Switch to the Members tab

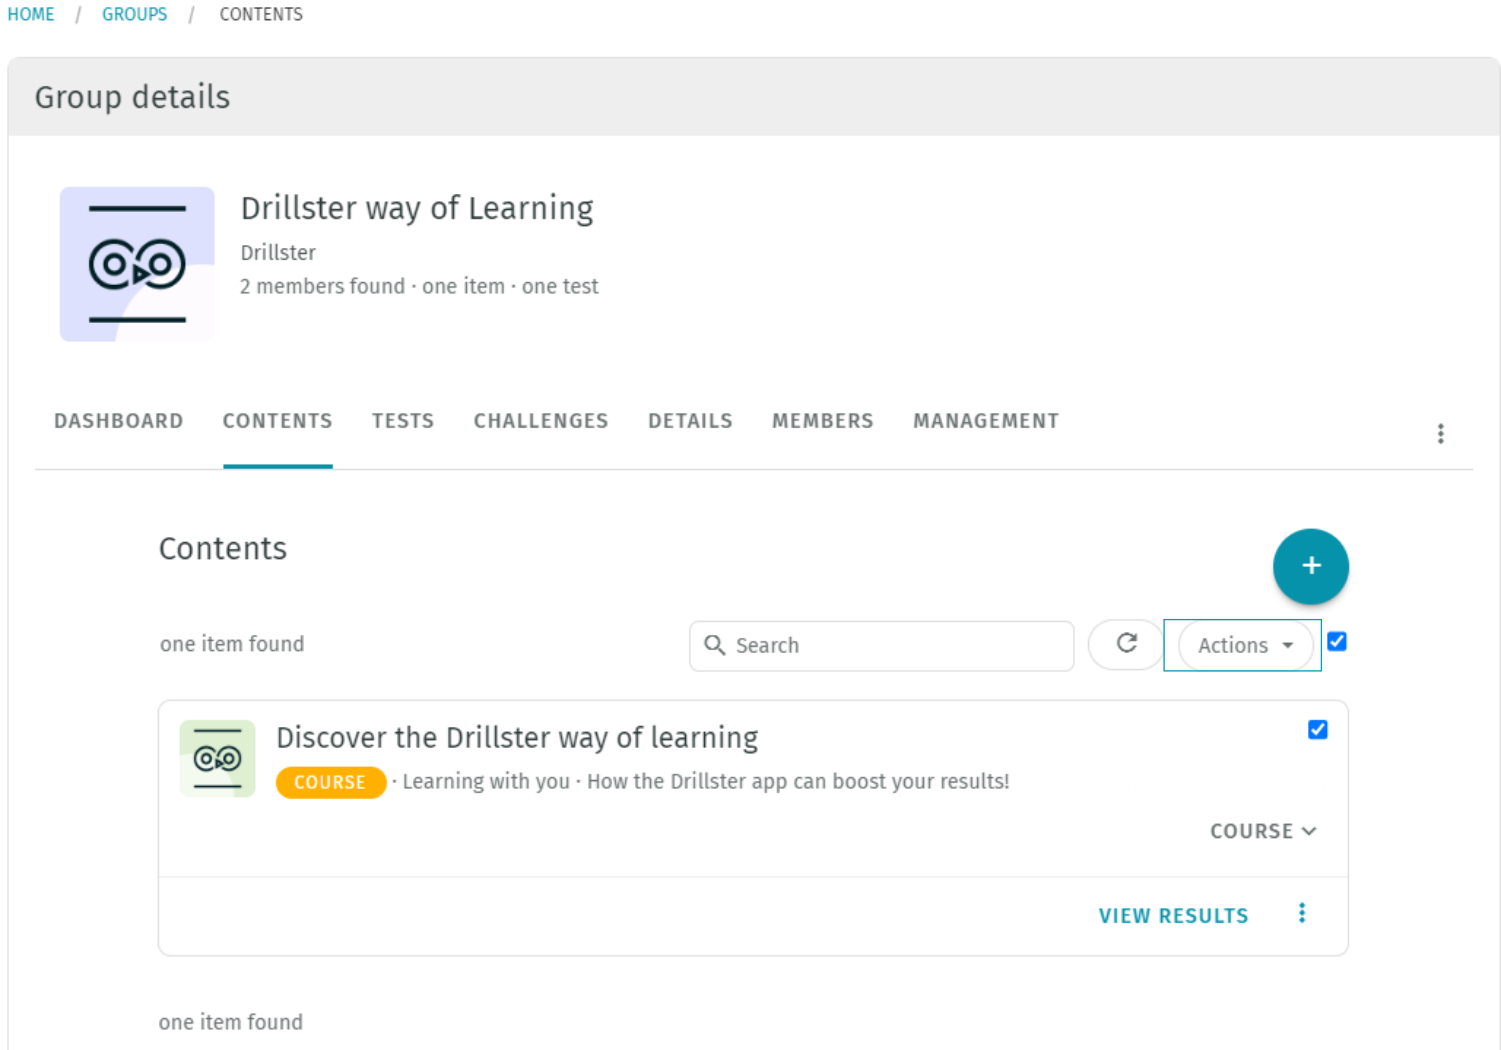(x=822, y=421)
